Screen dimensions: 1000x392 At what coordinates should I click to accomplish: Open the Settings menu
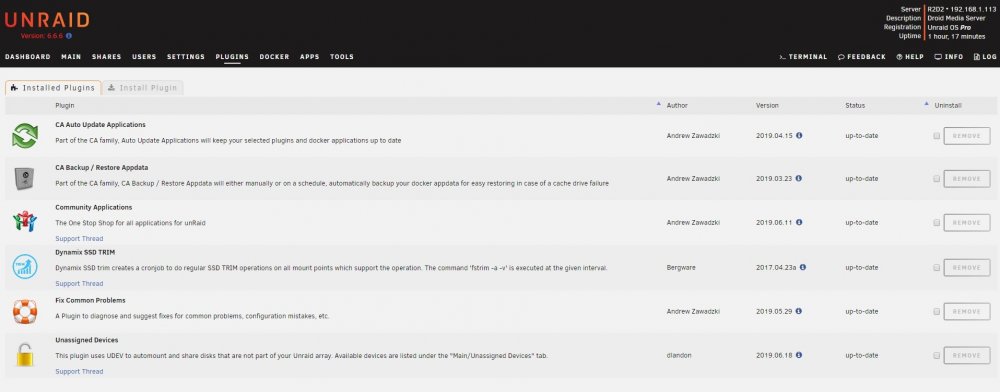(186, 57)
